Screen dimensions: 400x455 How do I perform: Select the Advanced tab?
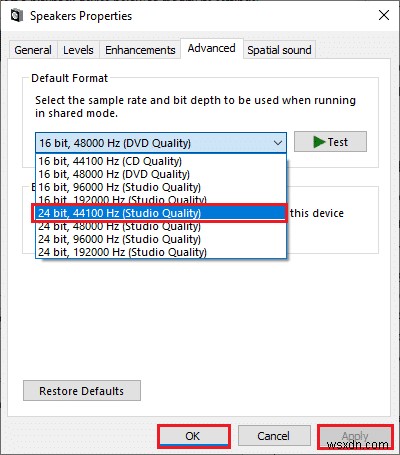(212, 48)
